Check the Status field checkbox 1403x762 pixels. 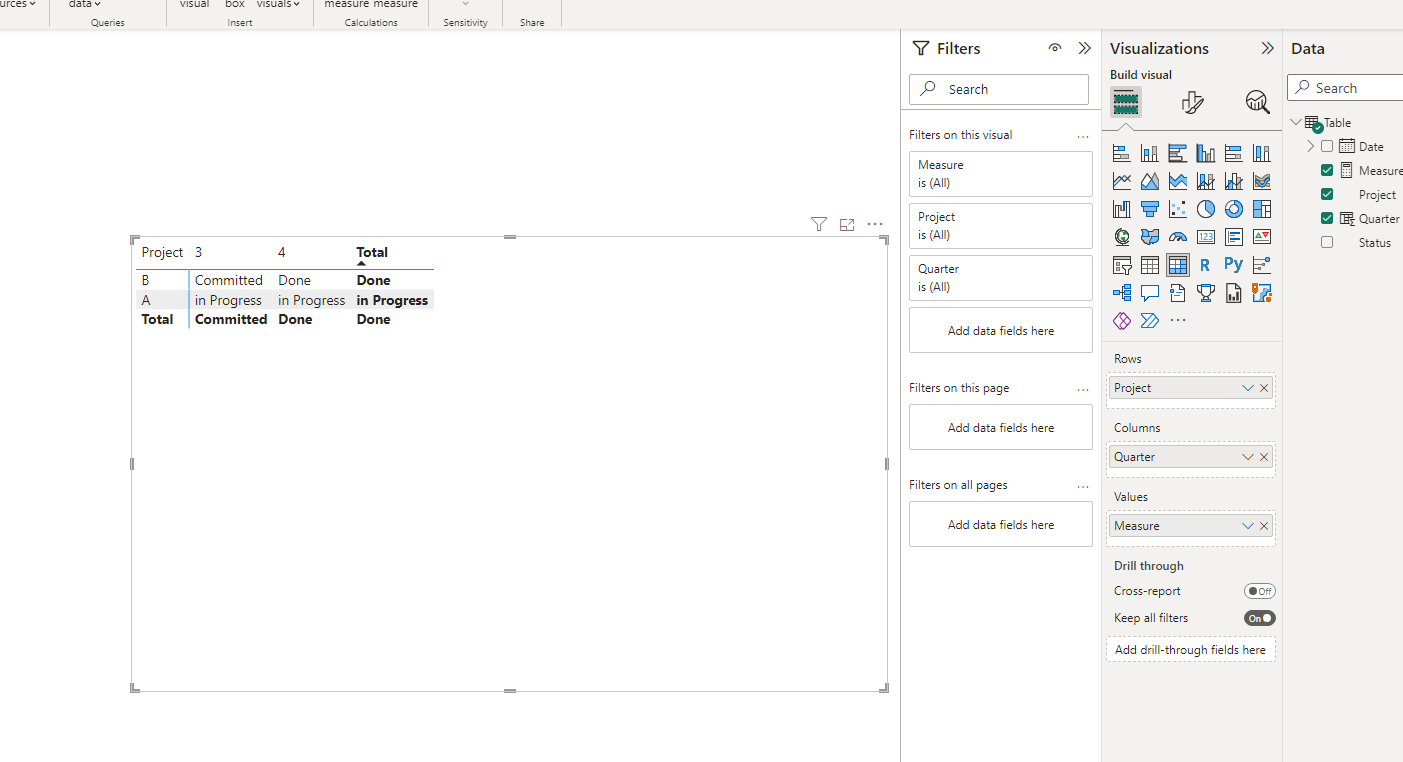pyautogui.click(x=1327, y=242)
